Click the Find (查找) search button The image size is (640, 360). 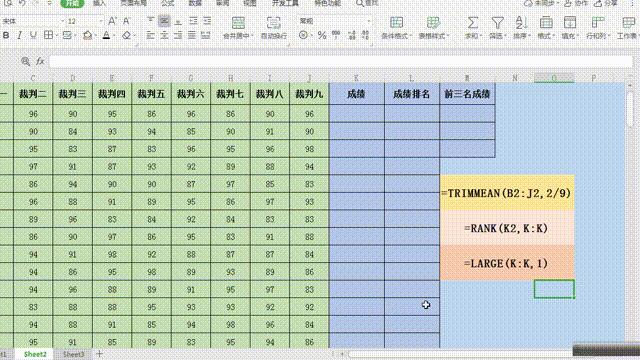tap(367, 3)
